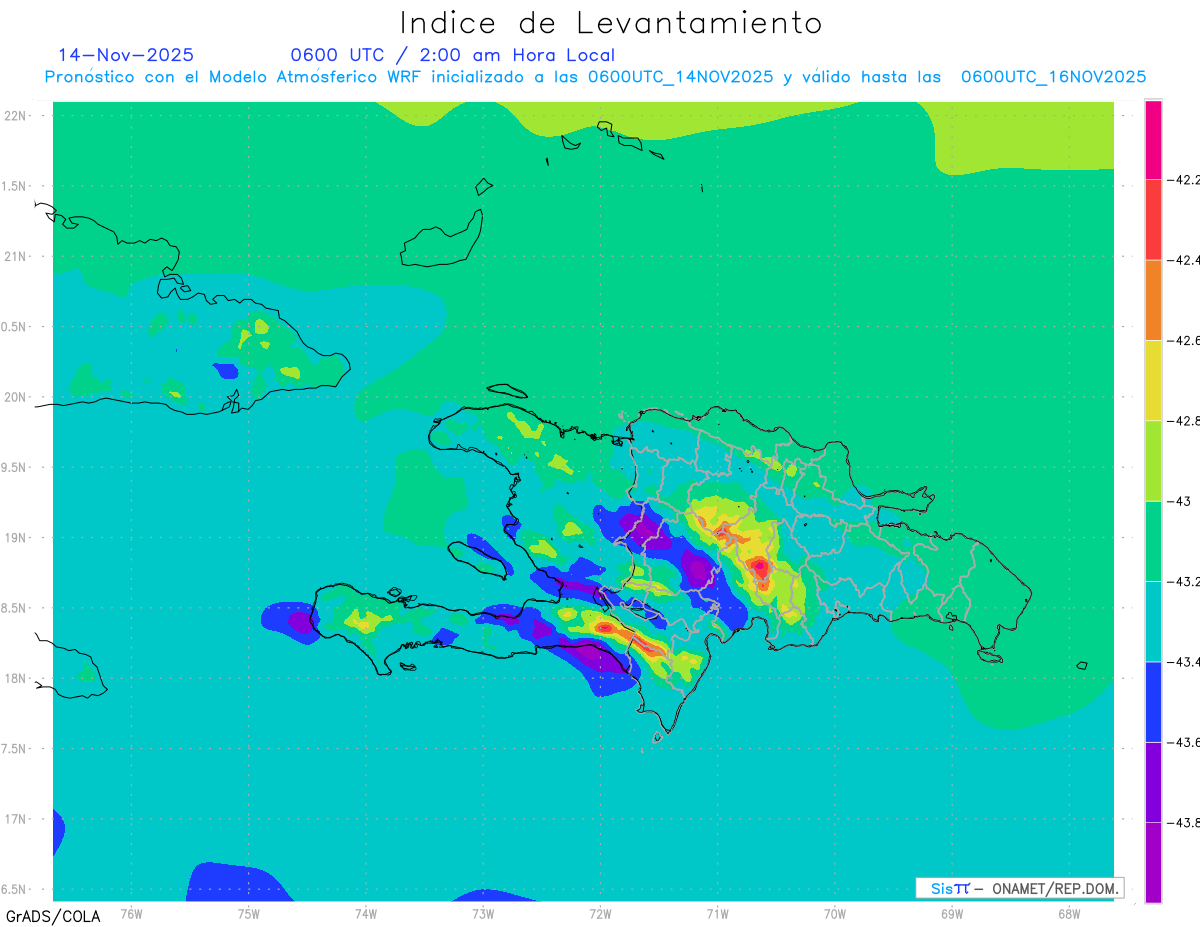Click the '-43.6' color bar value
1200x927 pixels.
[1182, 742]
